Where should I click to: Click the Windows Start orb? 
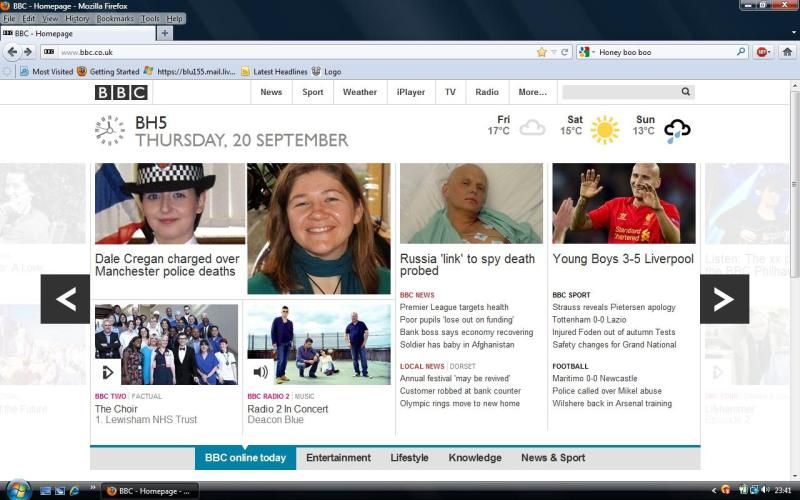(x=18, y=490)
